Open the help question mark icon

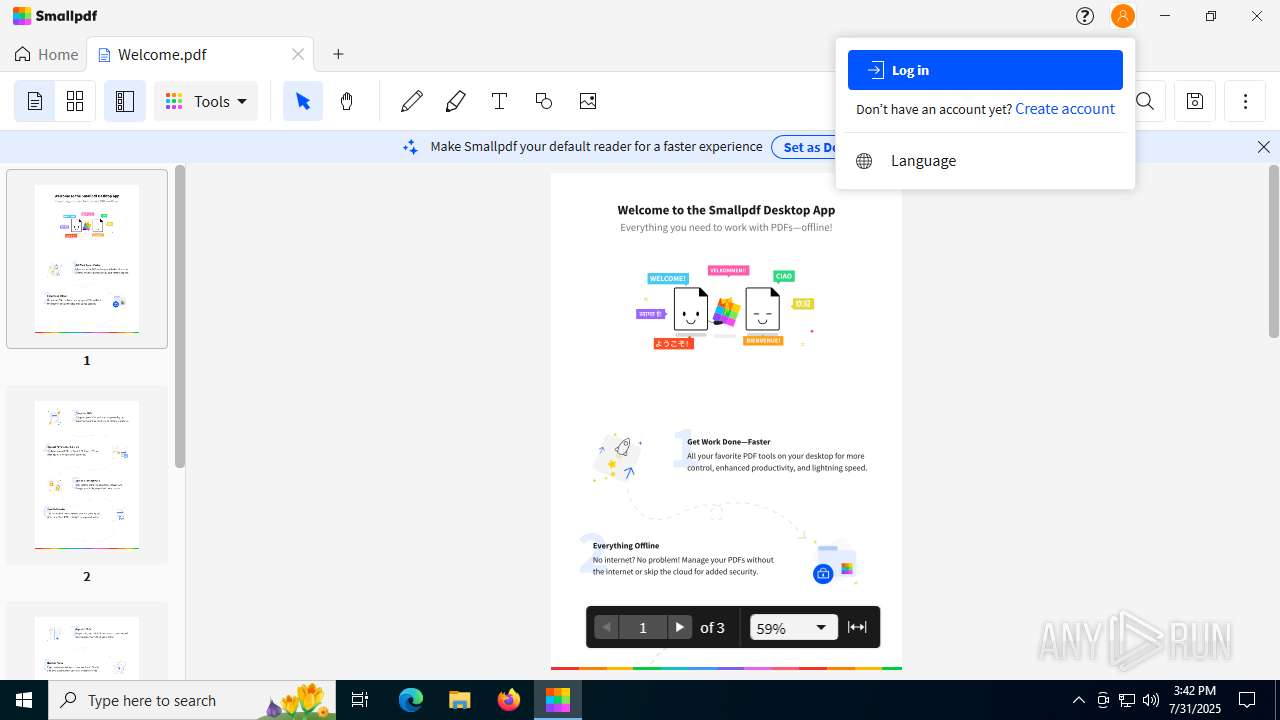(1085, 16)
